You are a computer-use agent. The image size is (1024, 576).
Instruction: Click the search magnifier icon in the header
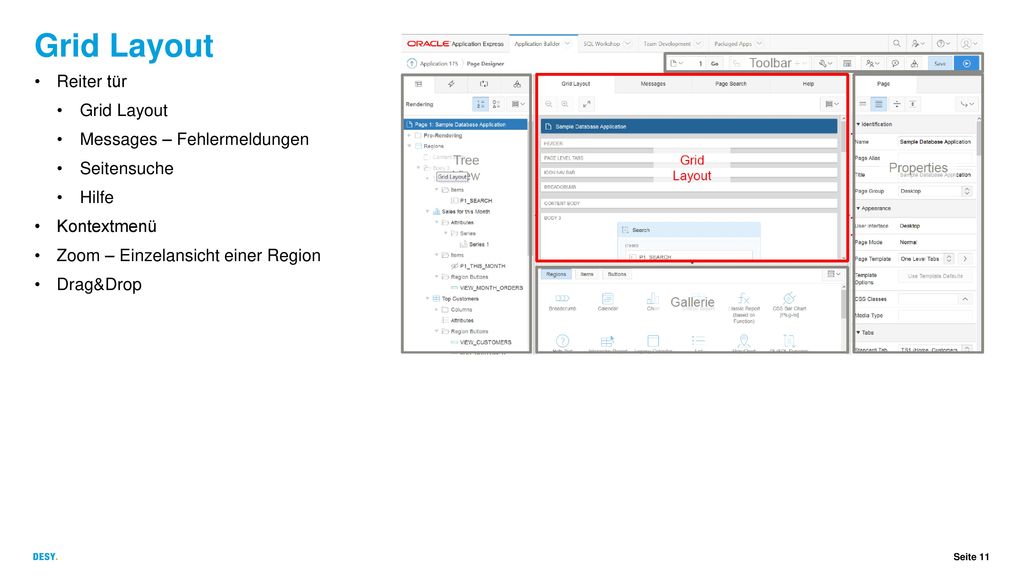click(x=897, y=44)
